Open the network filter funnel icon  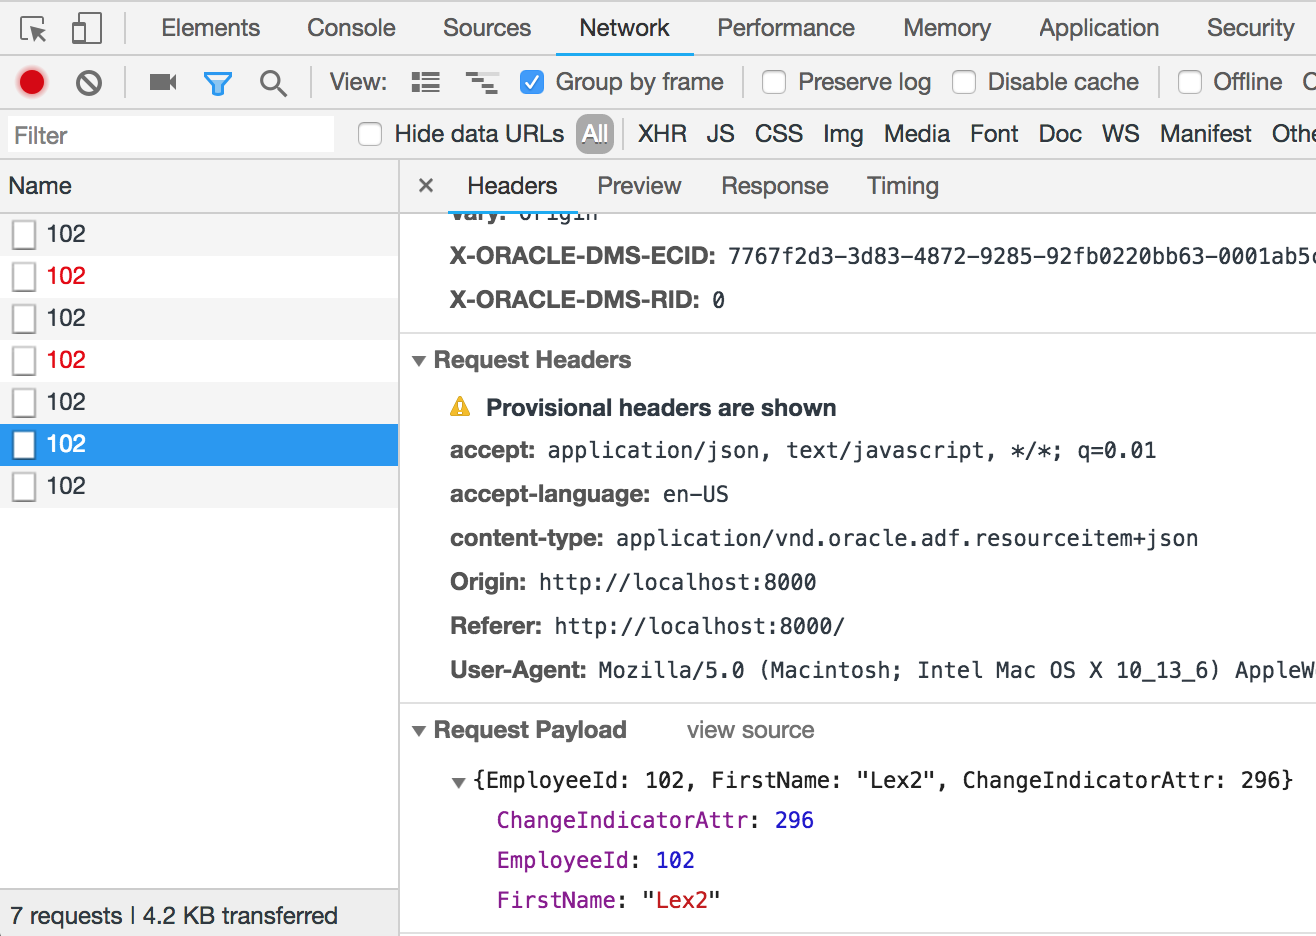[218, 82]
